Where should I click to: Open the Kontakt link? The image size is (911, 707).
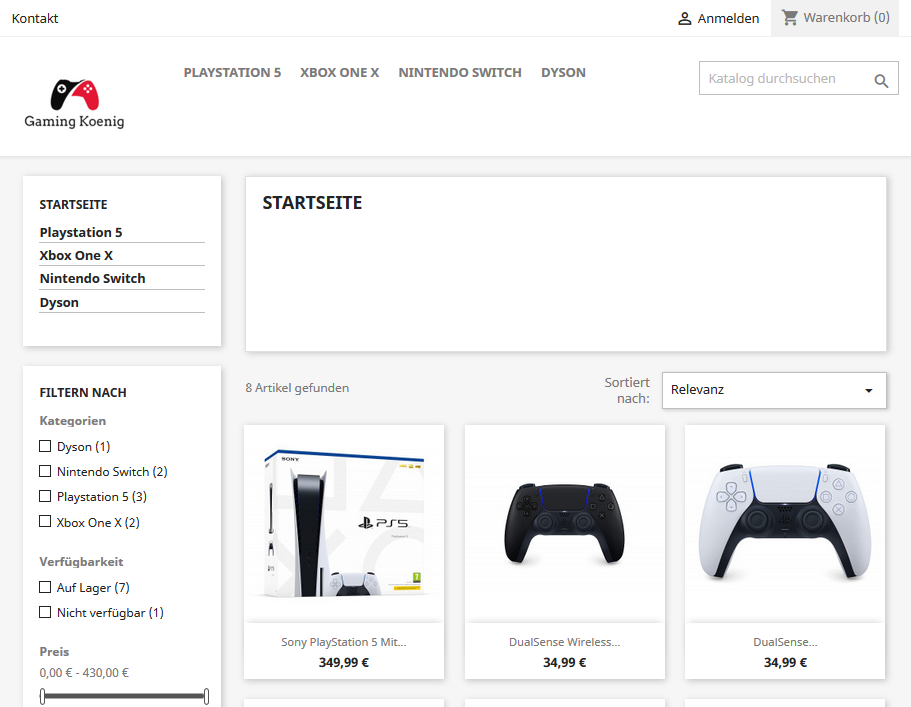pos(35,19)
